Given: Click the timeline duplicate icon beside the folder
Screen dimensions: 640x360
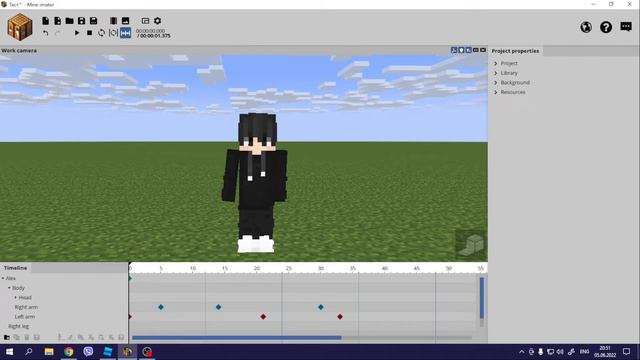Looking at the screenshot, I should coord(17,338).
